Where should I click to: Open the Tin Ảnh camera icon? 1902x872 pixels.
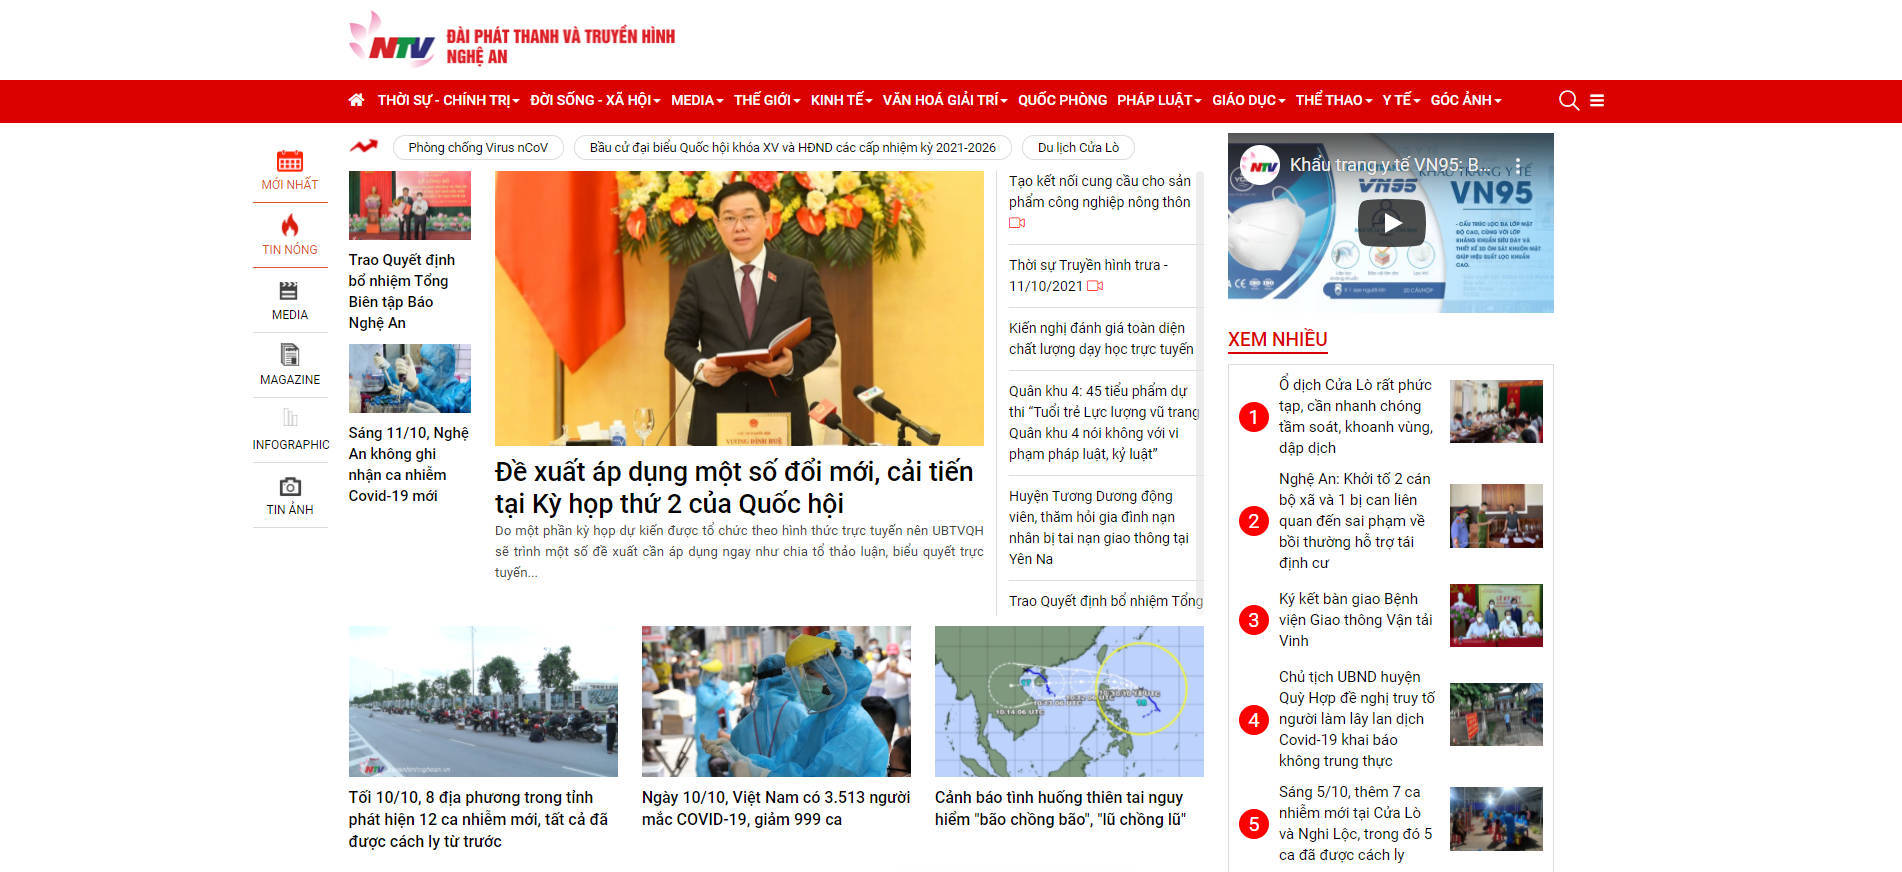click(290, 487)
